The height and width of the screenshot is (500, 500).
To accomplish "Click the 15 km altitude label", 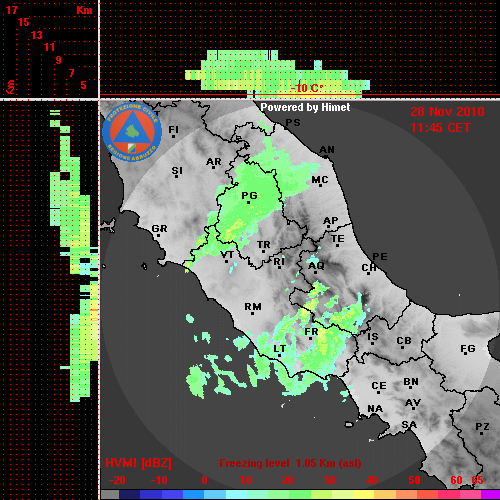I will (24, 22).
